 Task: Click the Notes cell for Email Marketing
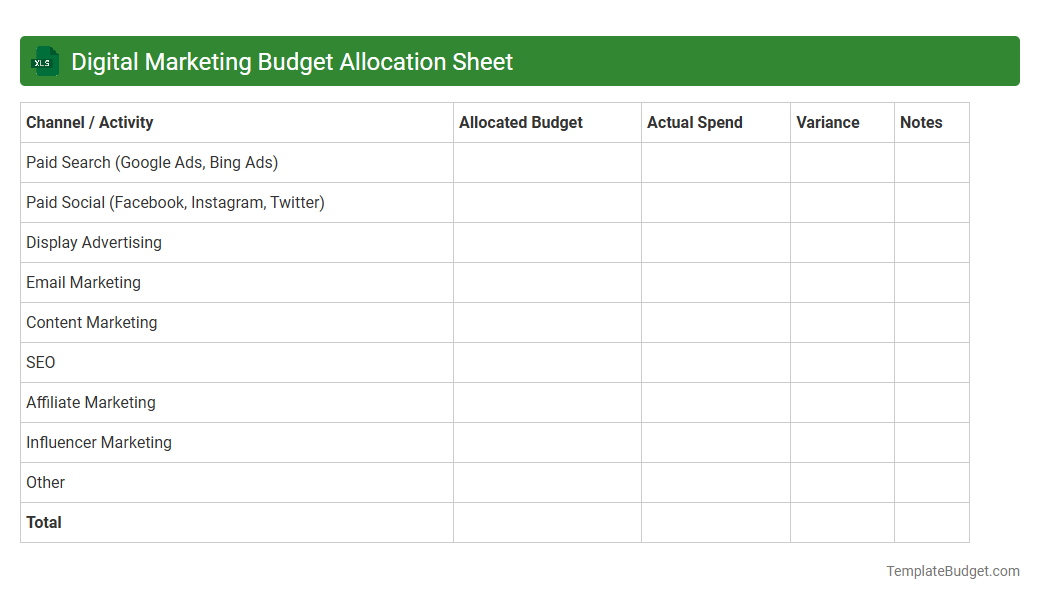click(x=931, y=282)
